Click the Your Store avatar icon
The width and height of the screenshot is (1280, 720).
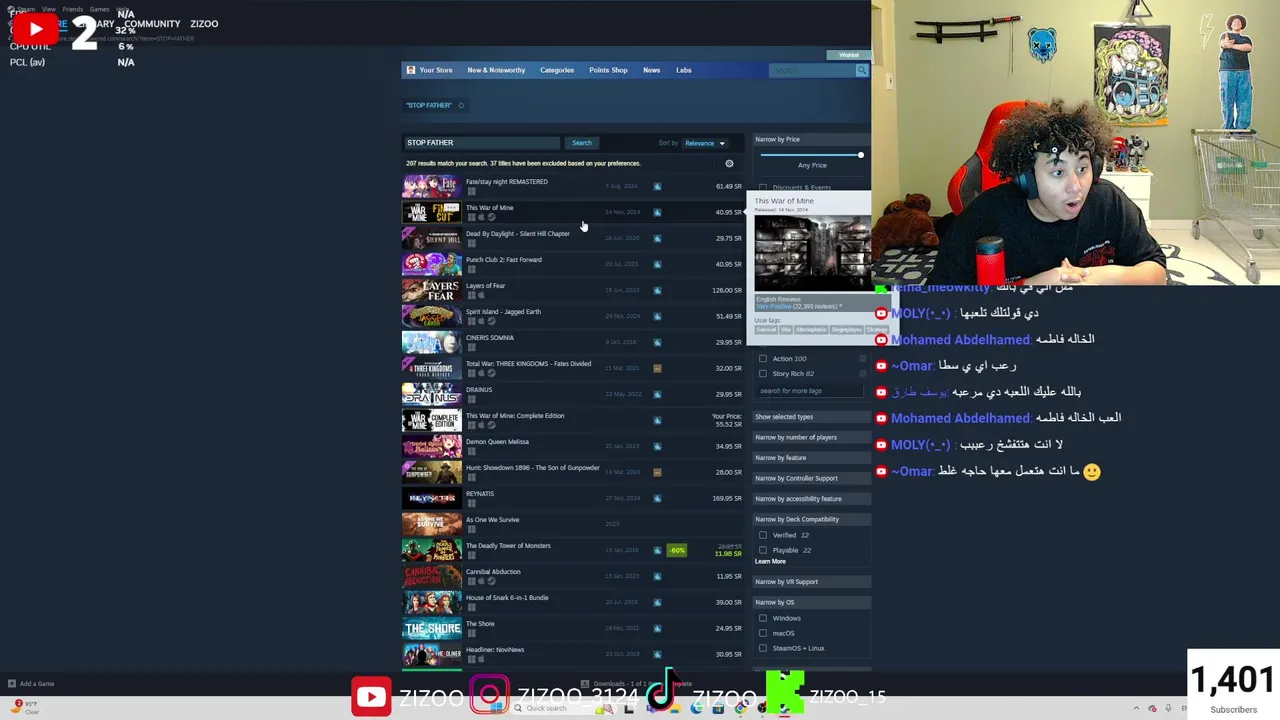click(x=410, y=70)
